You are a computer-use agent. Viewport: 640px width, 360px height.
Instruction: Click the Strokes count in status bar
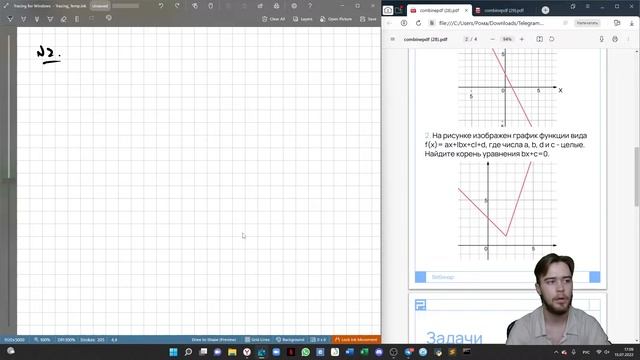pos(92,340)
